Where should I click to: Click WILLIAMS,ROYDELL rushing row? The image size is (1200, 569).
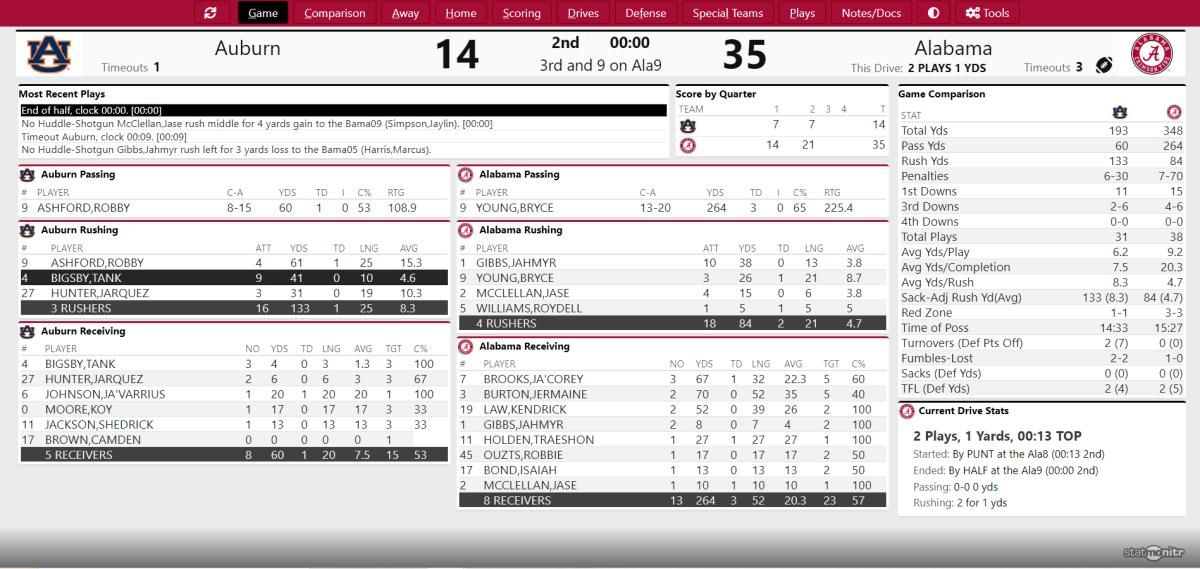click(x=673, y=309)
